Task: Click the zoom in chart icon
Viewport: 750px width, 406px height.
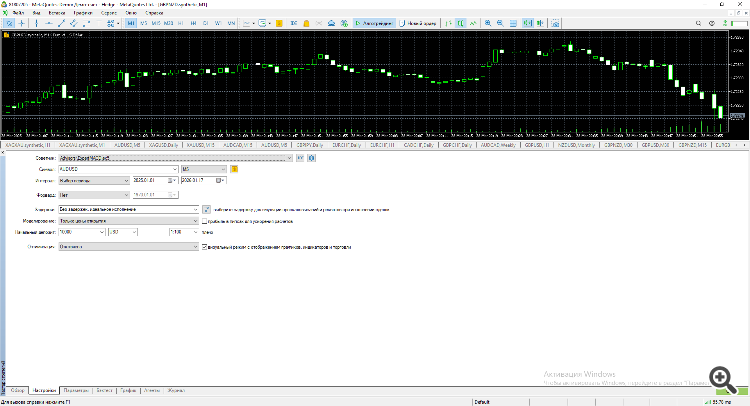Action: (487, 22)
